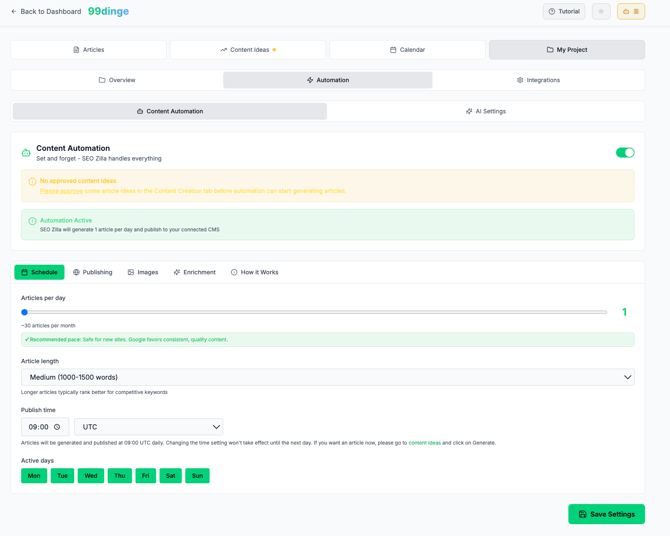Image resolution: width=670 pixels, height=536 pixels.
Task: Open the Tutorial help button
Action: [x=564, y=12]
